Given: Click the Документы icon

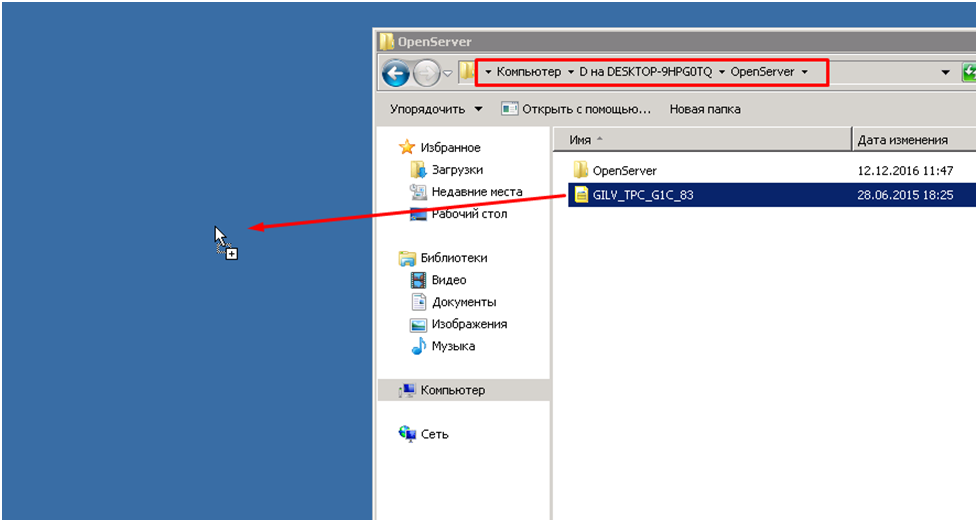Looking at the screenshot, I should point(419,302).
